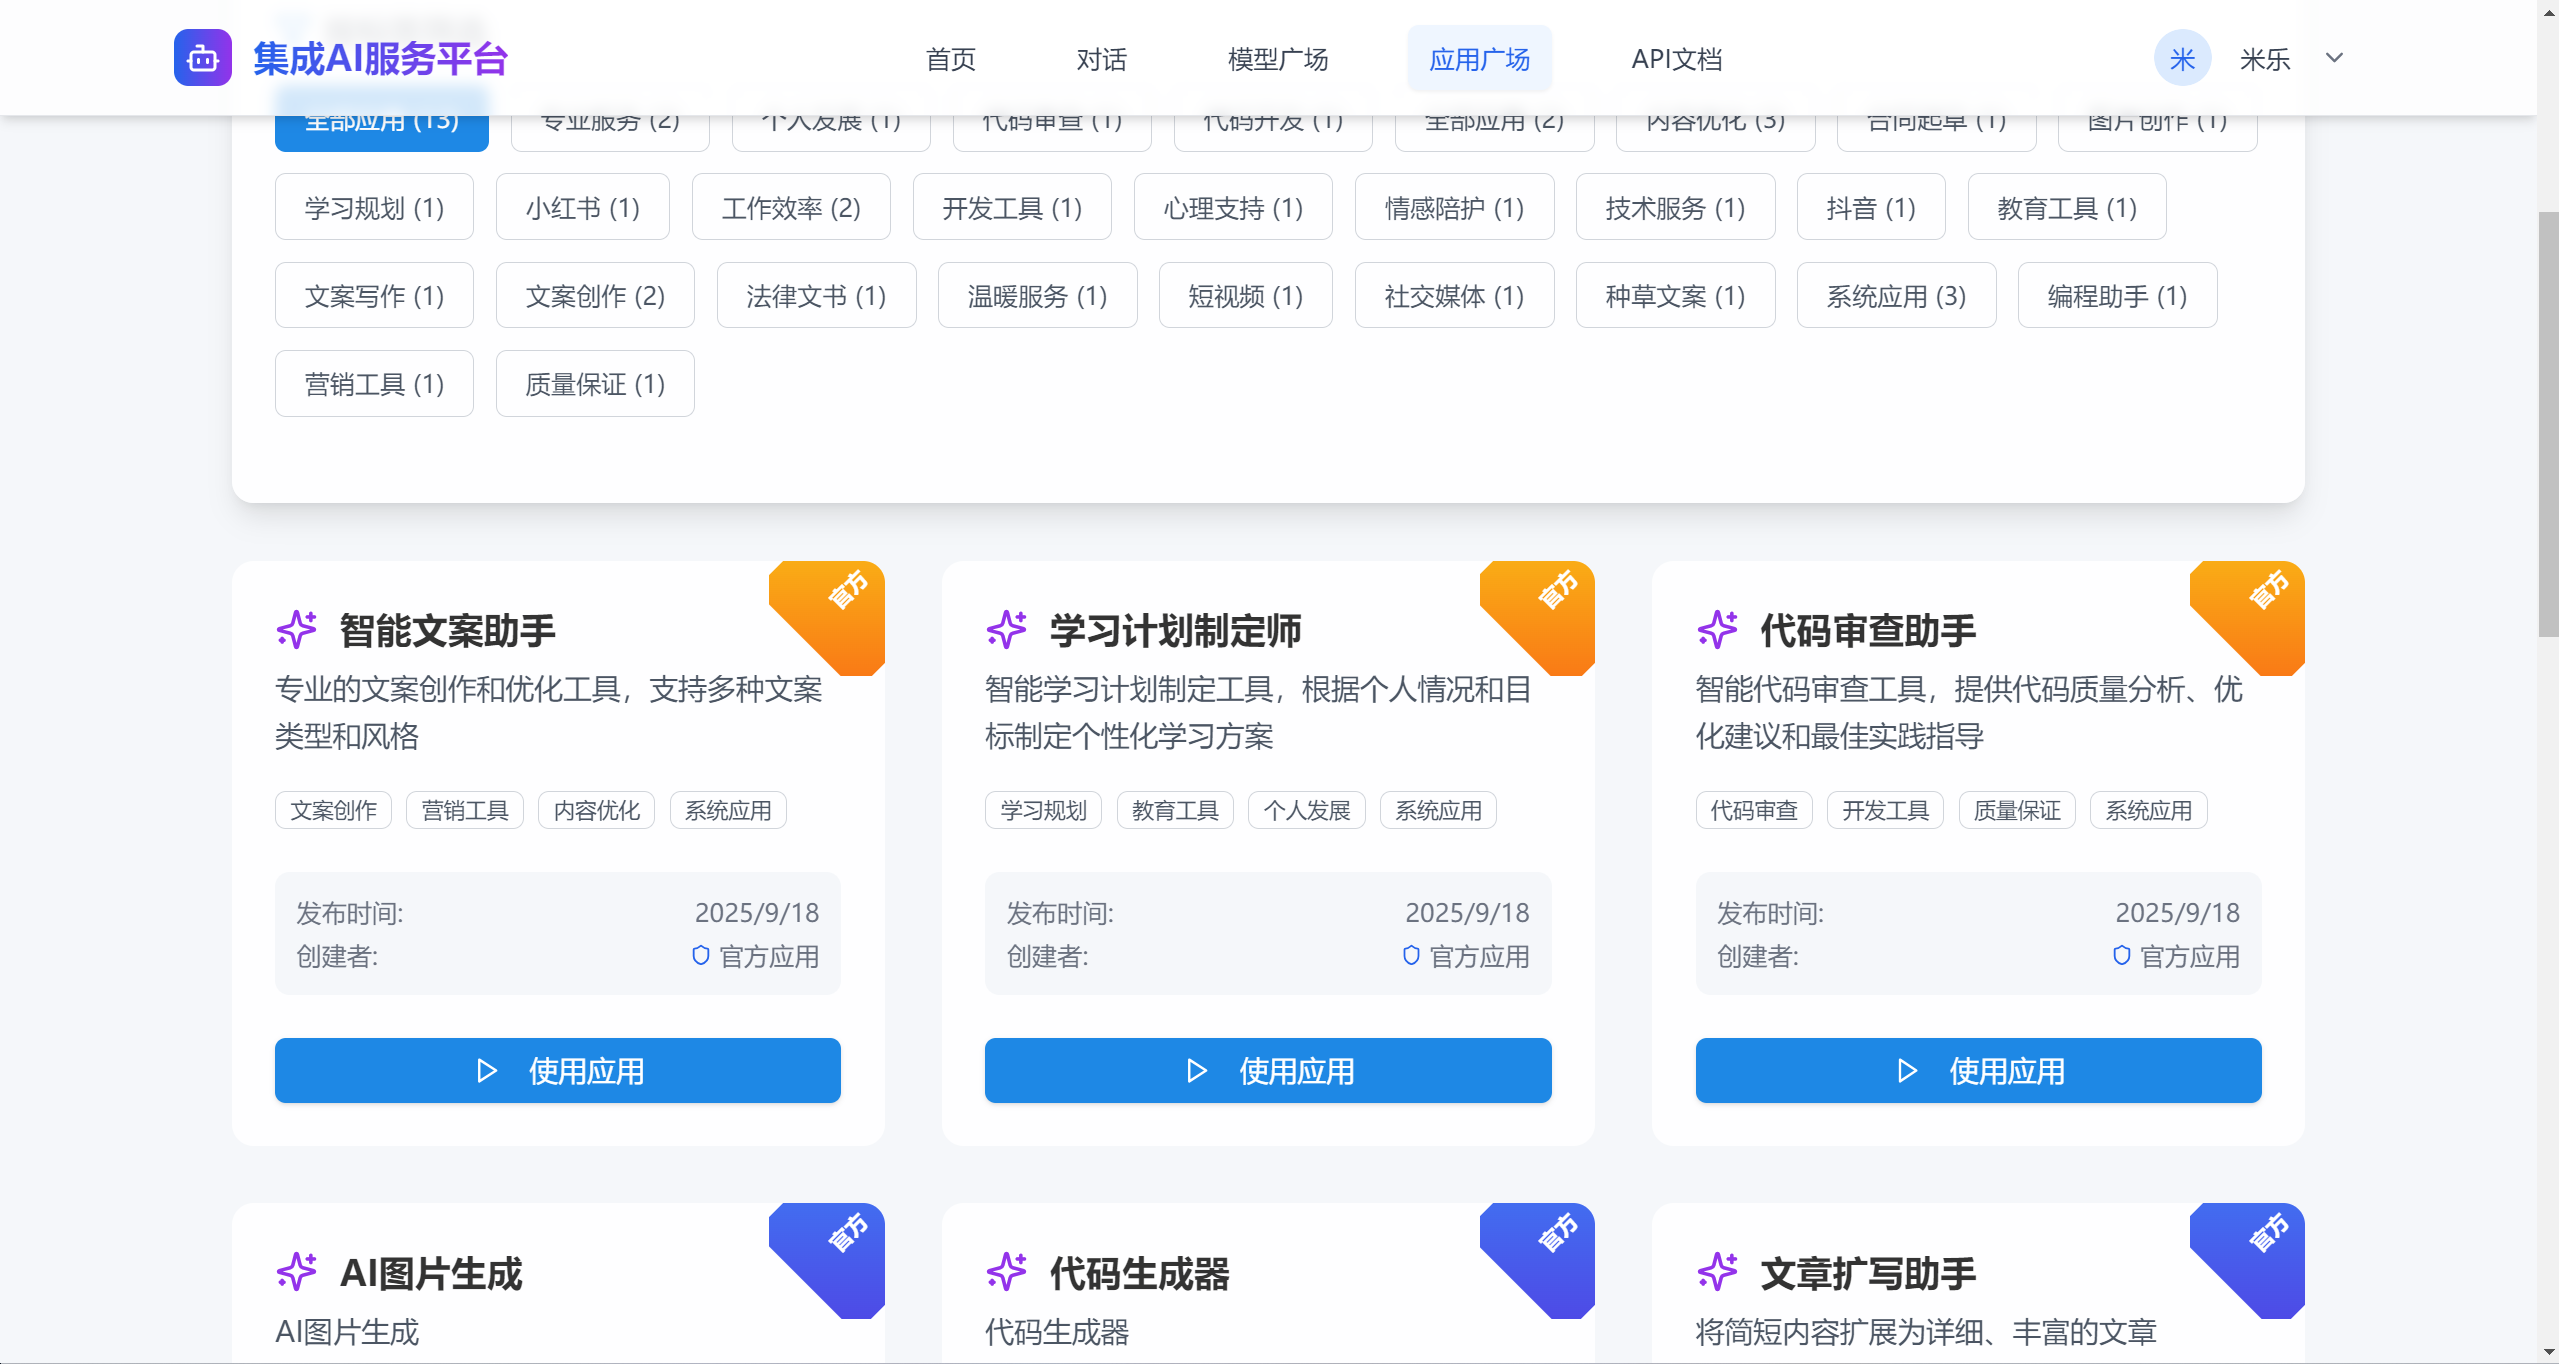The height and width of the screenshot is (1364, 2559).
Task: Filter by 教育工具 (1) tag
Action: [x=2067, y=207]
